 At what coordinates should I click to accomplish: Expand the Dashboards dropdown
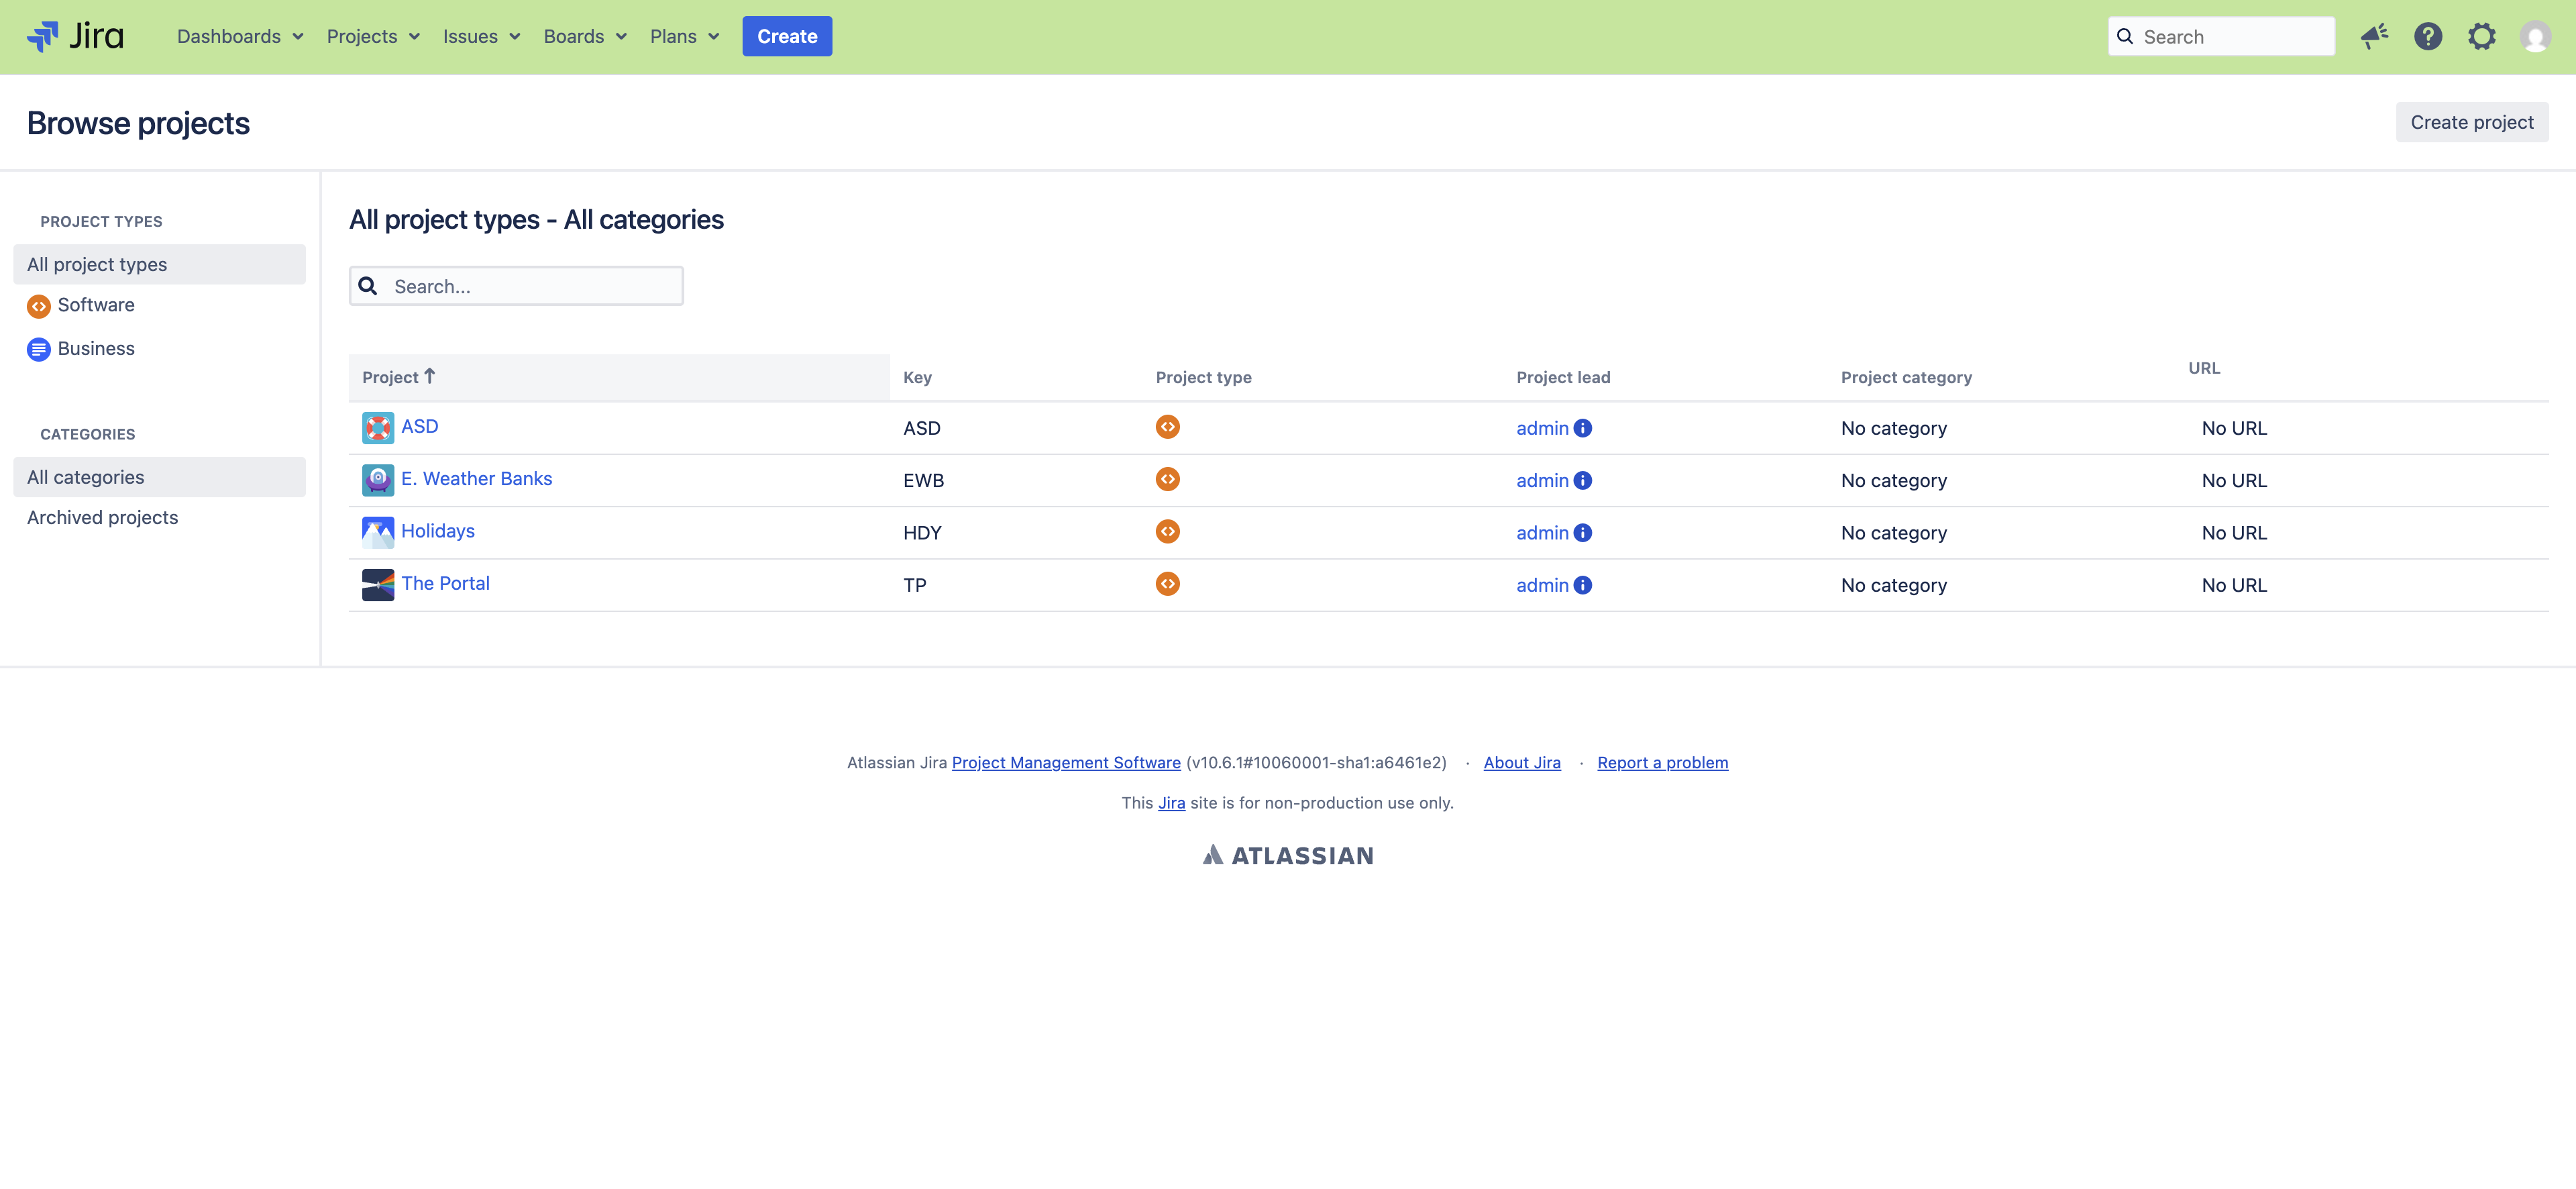[x=239, y=36]
